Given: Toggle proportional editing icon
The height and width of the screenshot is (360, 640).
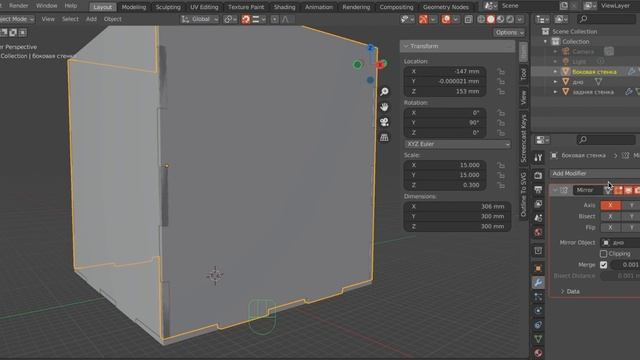Looking at the screenshot, I should 275,19.
